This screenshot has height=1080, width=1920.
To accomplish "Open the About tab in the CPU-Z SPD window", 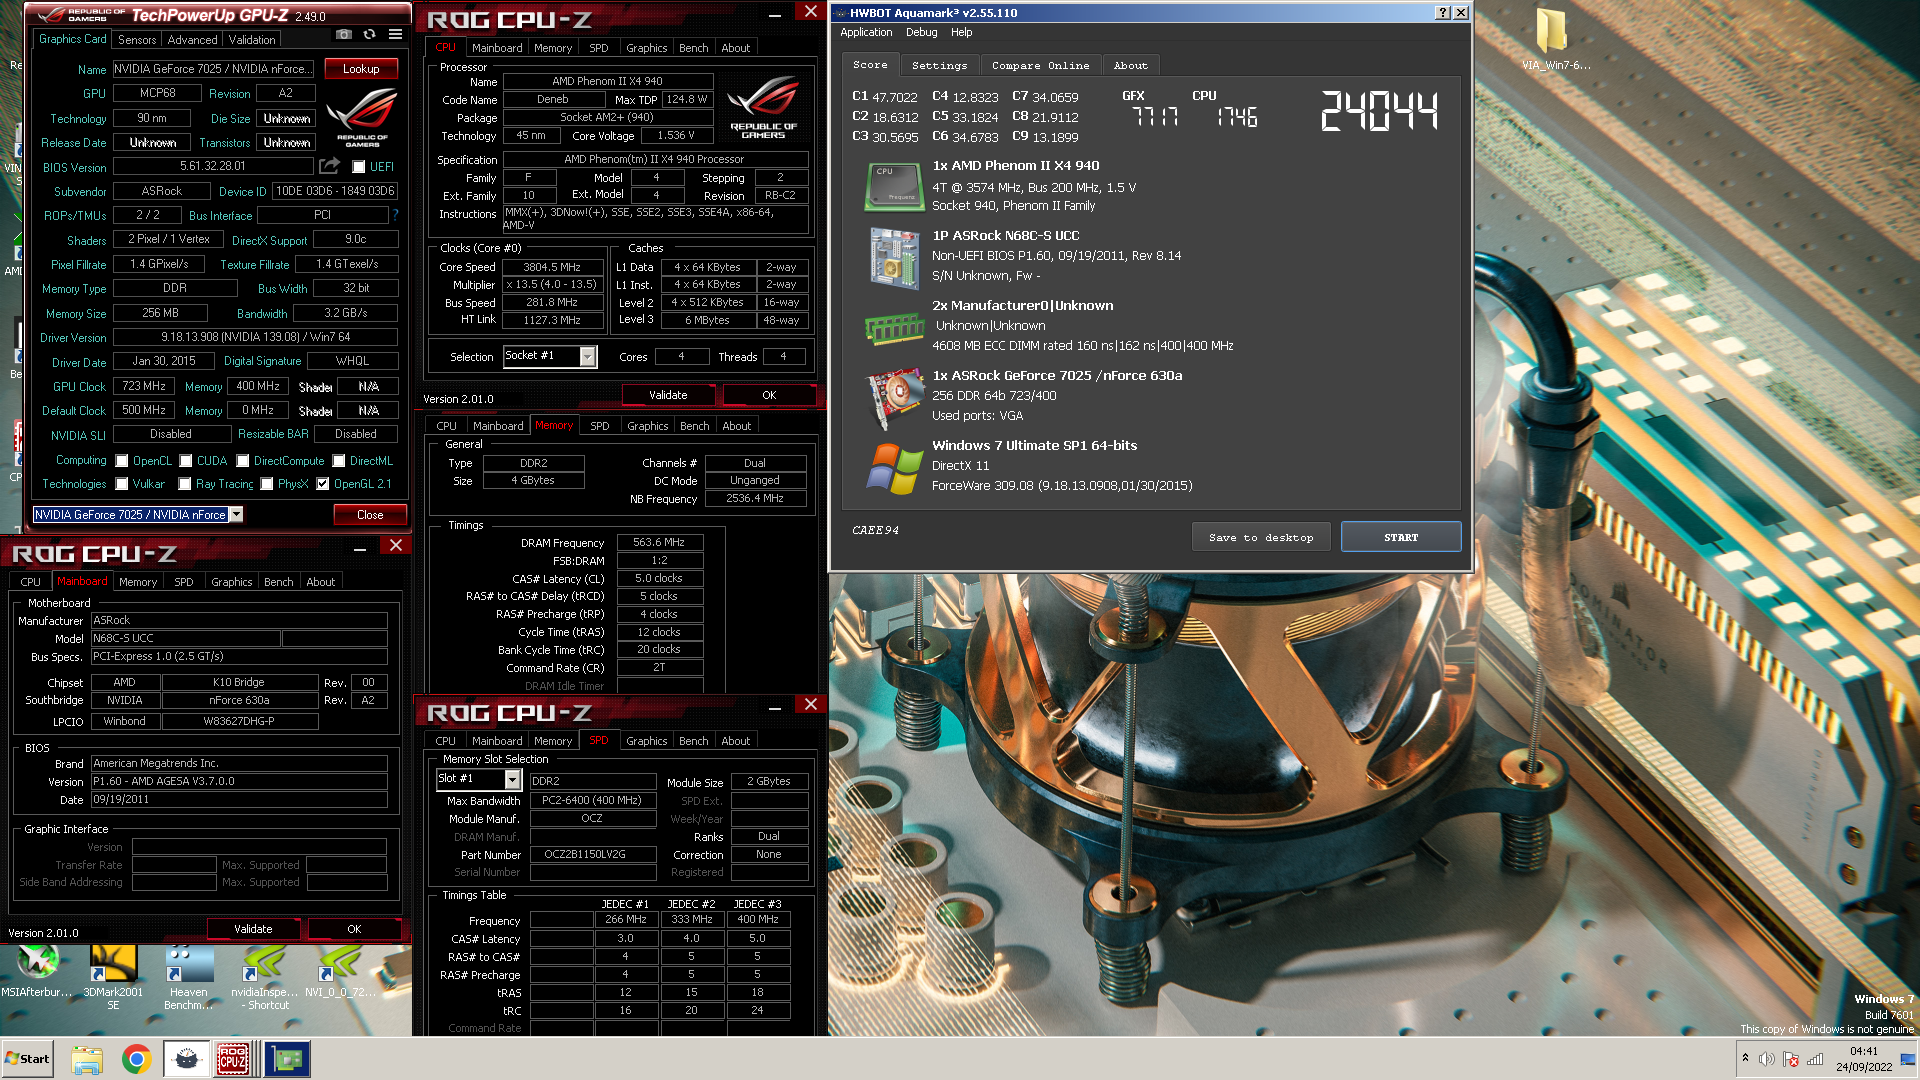I will tap(735, 741).
